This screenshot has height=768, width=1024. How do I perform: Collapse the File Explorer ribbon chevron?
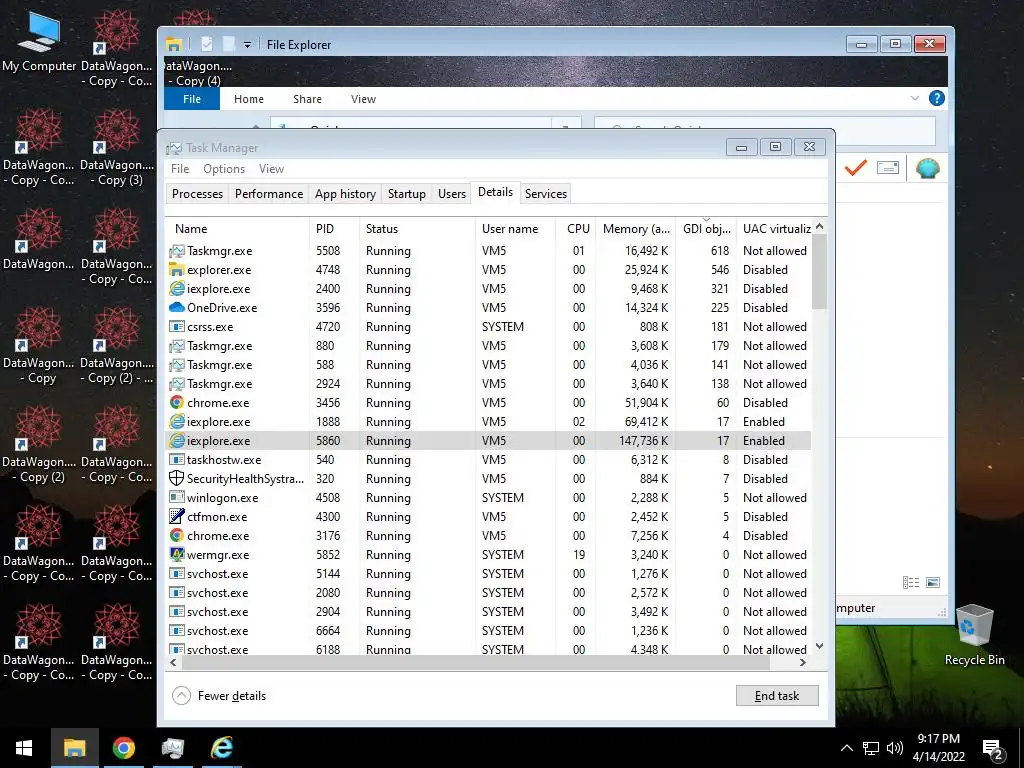point(914,98)
